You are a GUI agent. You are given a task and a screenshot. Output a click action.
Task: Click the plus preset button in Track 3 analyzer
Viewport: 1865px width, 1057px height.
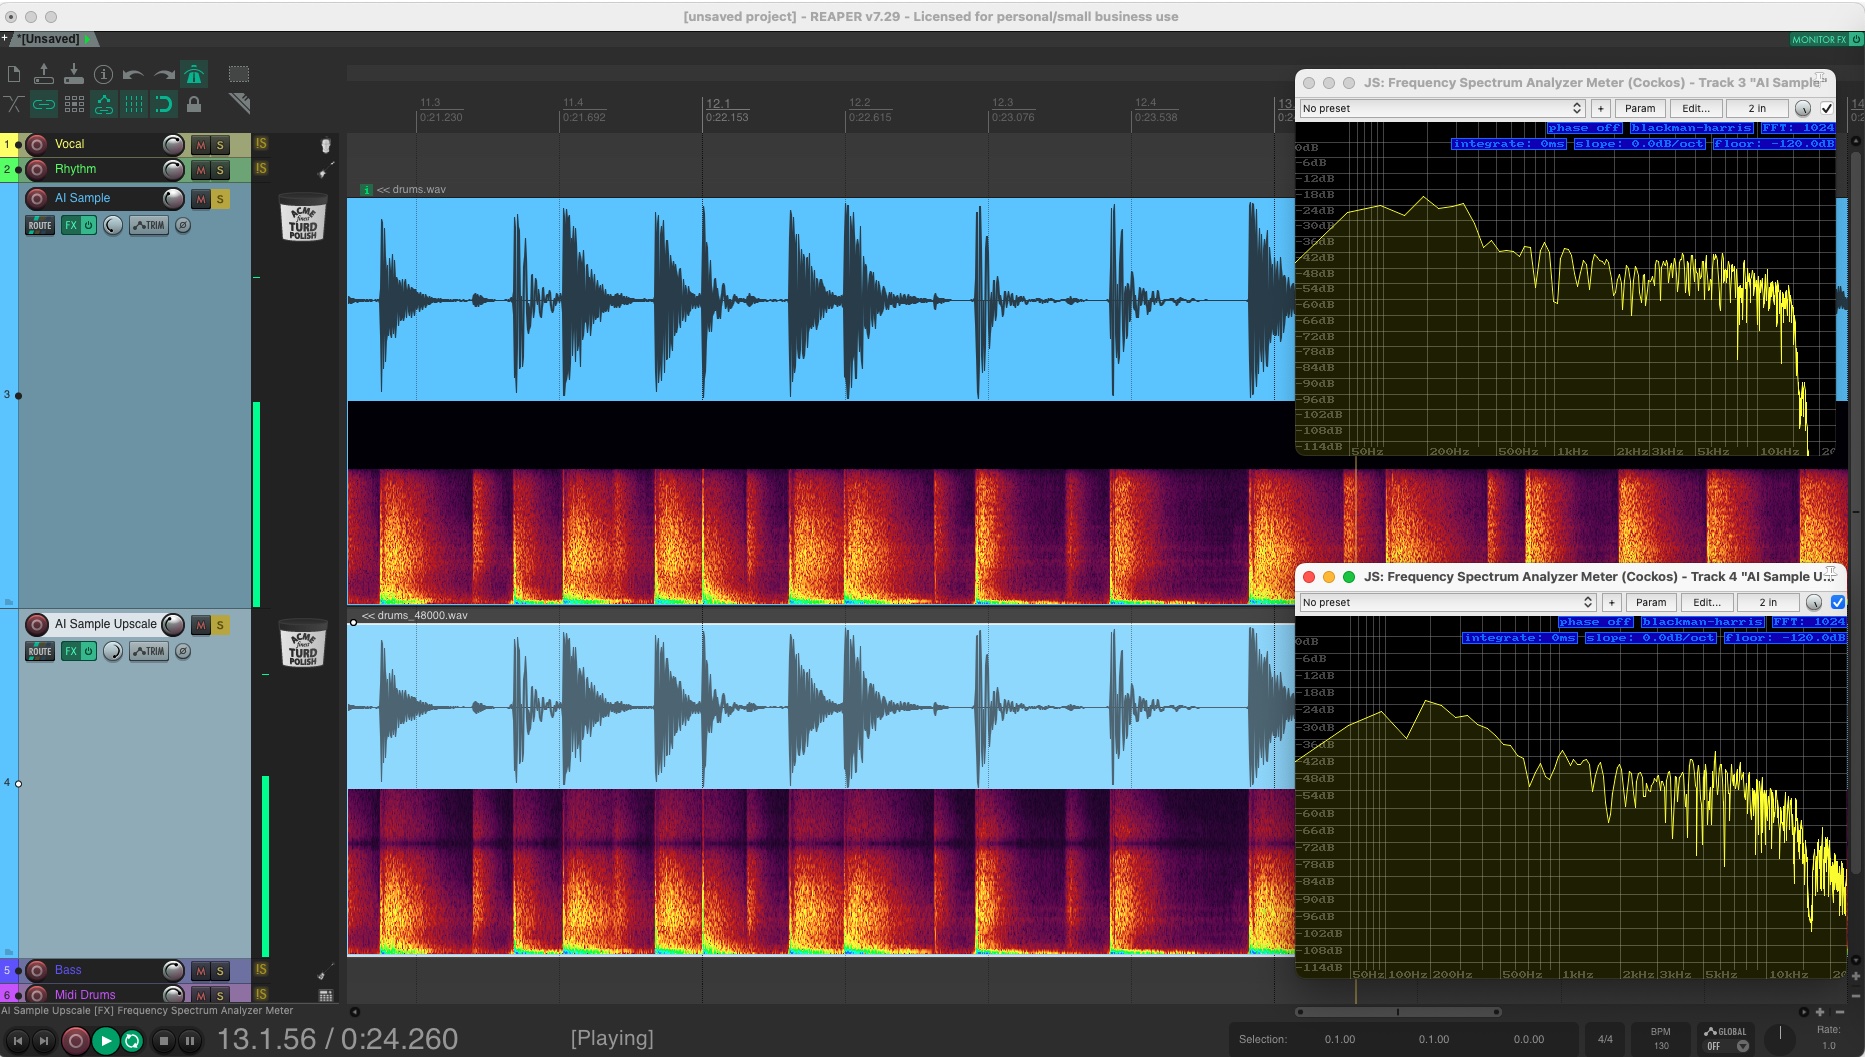1601,108
